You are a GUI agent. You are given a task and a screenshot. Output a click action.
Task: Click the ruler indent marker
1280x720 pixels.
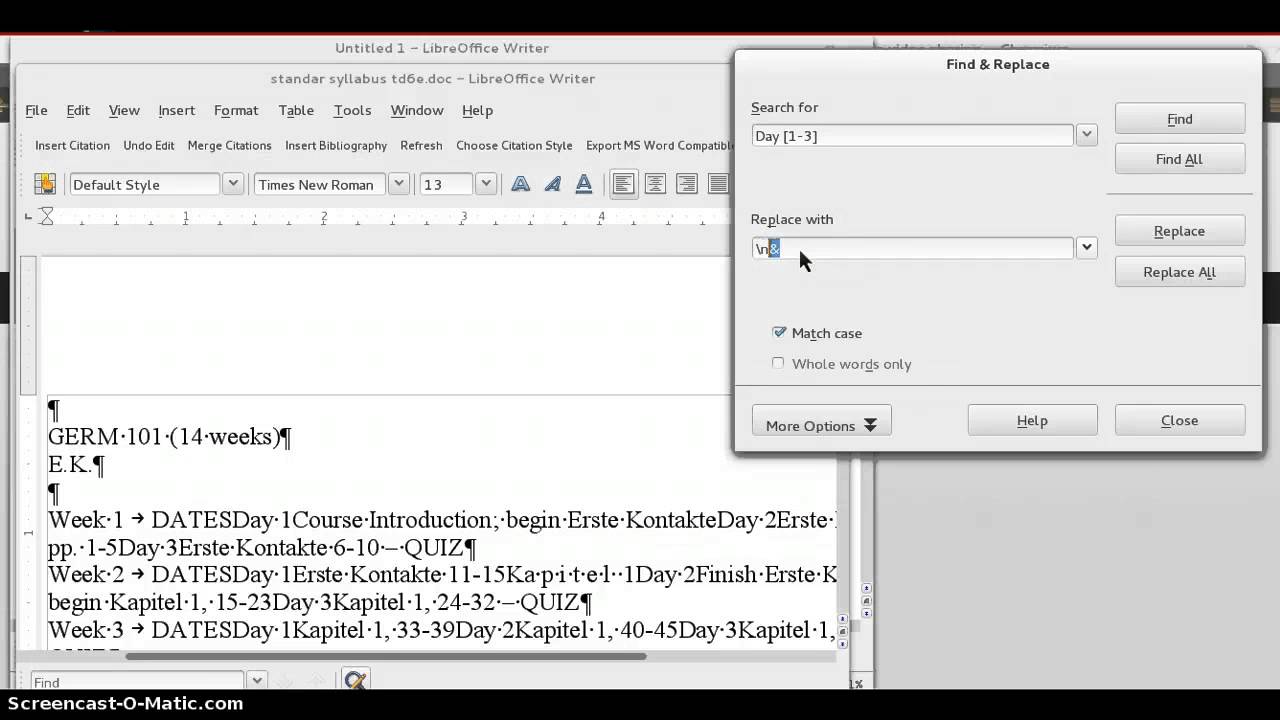click(x=46, y=215)
